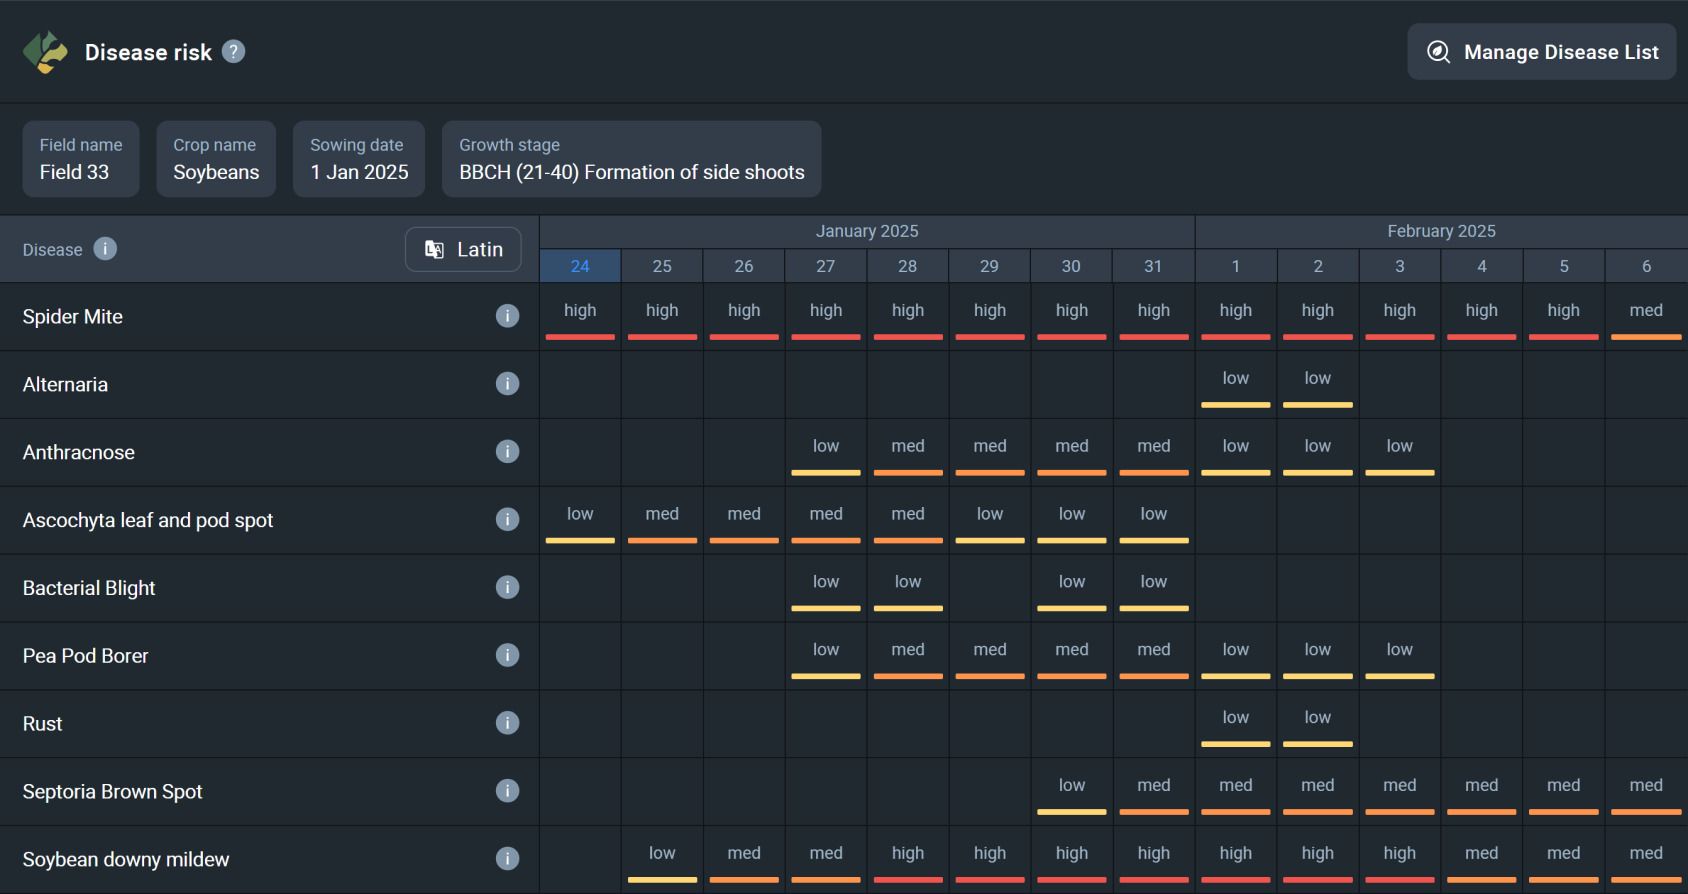1688x894 pixels.
Task: View info for Pea Pod Borer
Action: point(507,655)
